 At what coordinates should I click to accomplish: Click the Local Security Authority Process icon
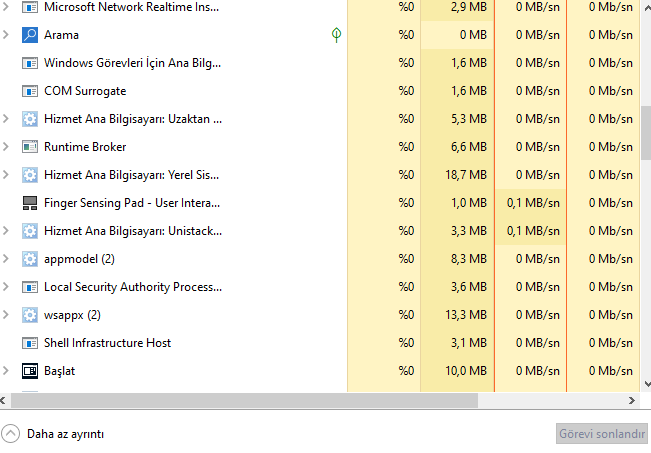pos(30,287)
